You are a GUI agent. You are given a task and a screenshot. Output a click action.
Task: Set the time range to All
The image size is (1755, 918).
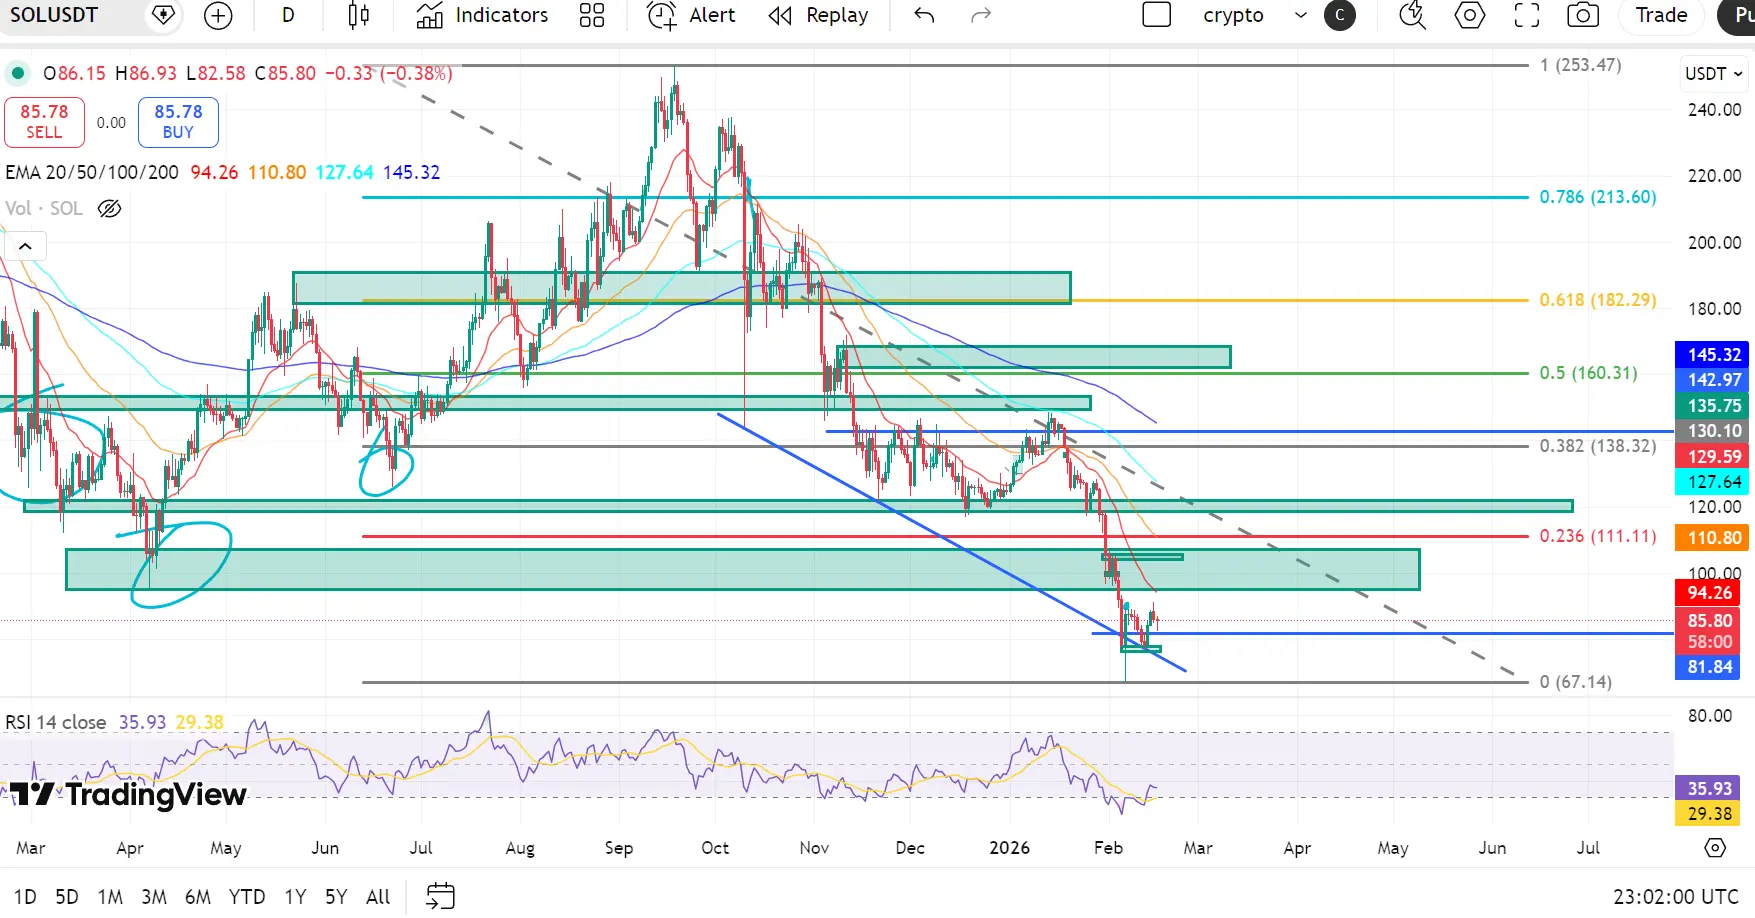[378, 896]
